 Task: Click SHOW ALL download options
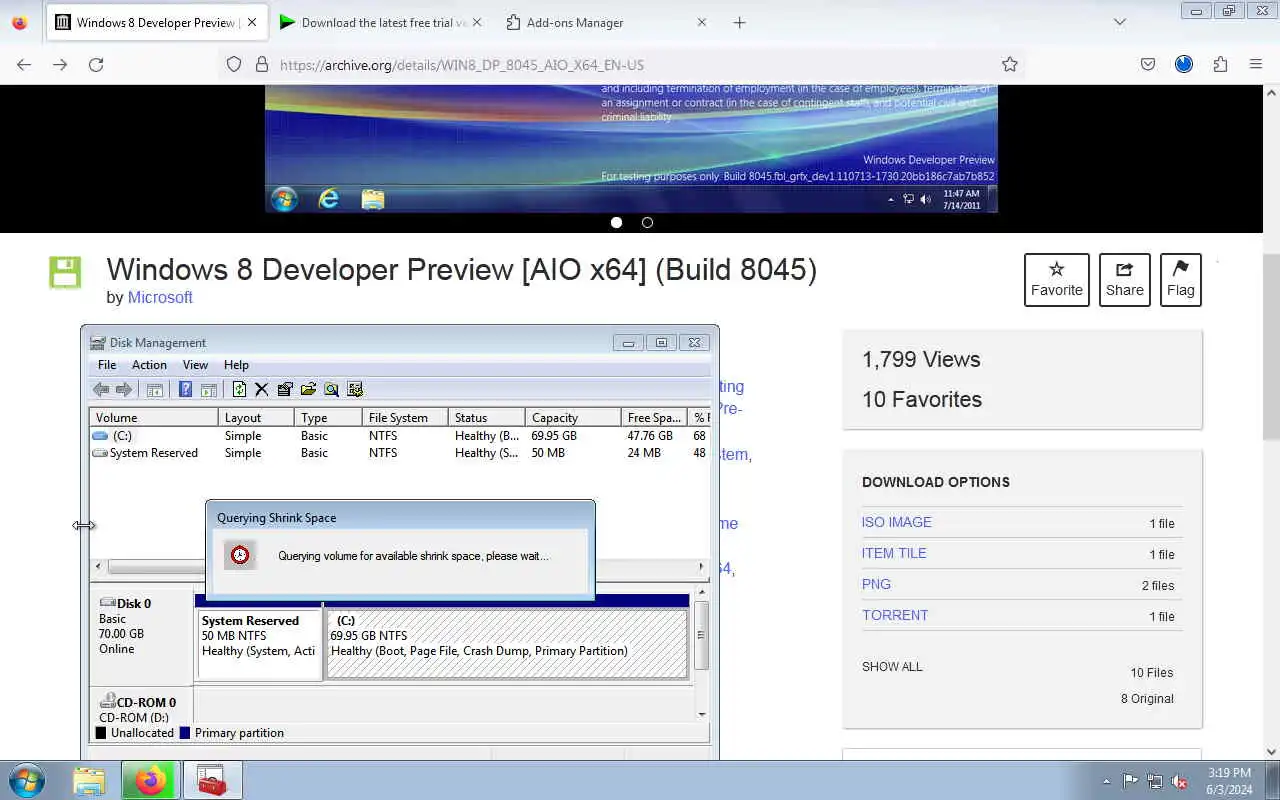892,666
